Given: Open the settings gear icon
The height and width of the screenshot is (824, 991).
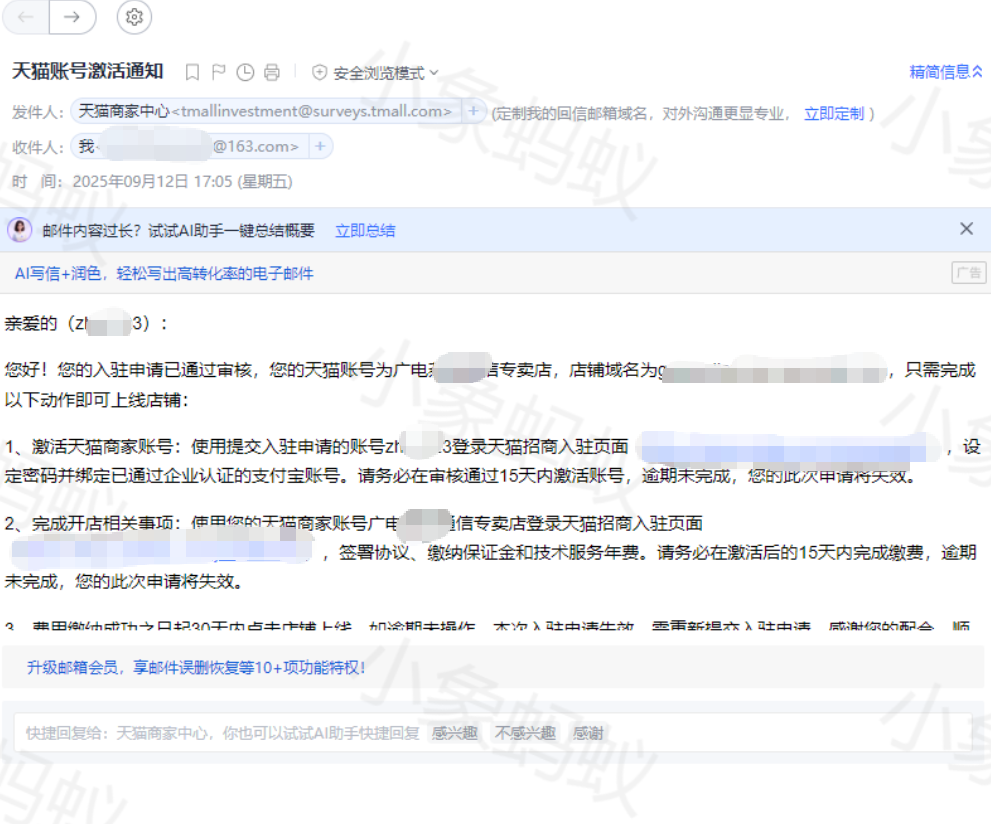Looking at the screenshot, I should [x=135, y=17].
